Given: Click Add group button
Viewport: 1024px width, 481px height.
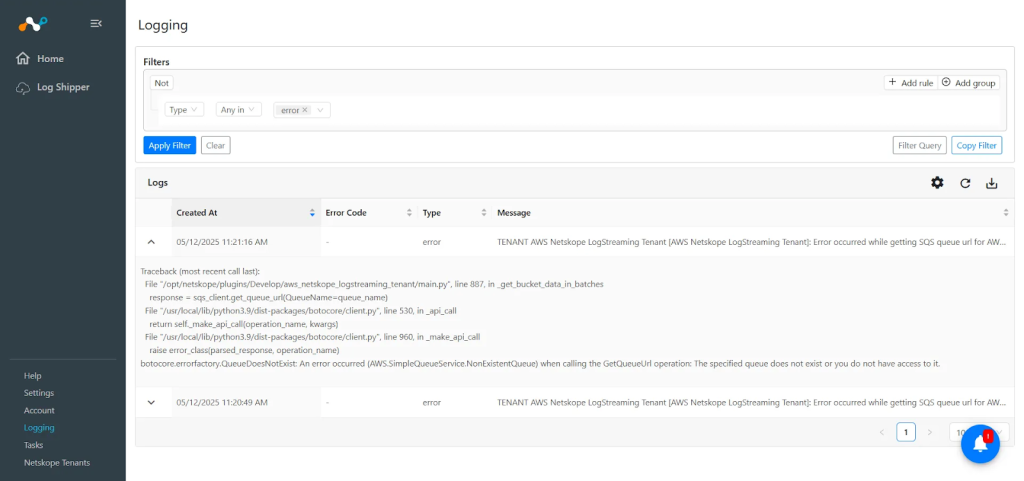Looking at the screenshot, I should pyautogui.click(x=968, y=83).
